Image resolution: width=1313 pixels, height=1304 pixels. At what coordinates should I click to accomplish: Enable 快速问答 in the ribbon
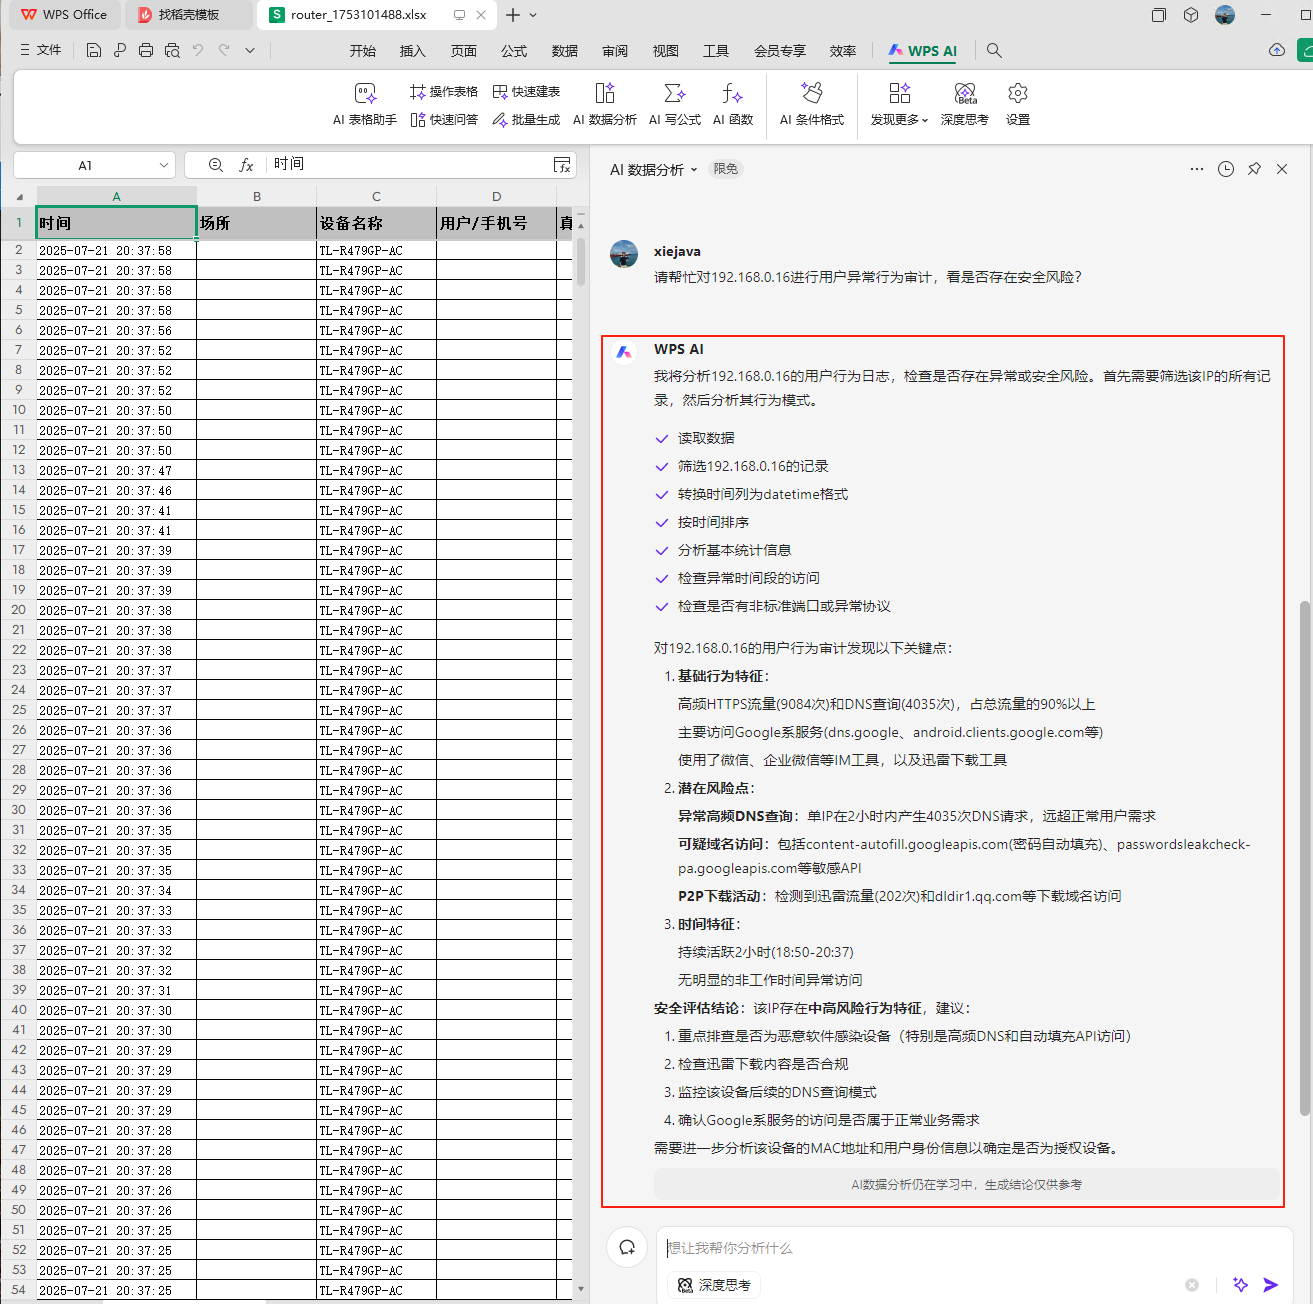point(444,119)
